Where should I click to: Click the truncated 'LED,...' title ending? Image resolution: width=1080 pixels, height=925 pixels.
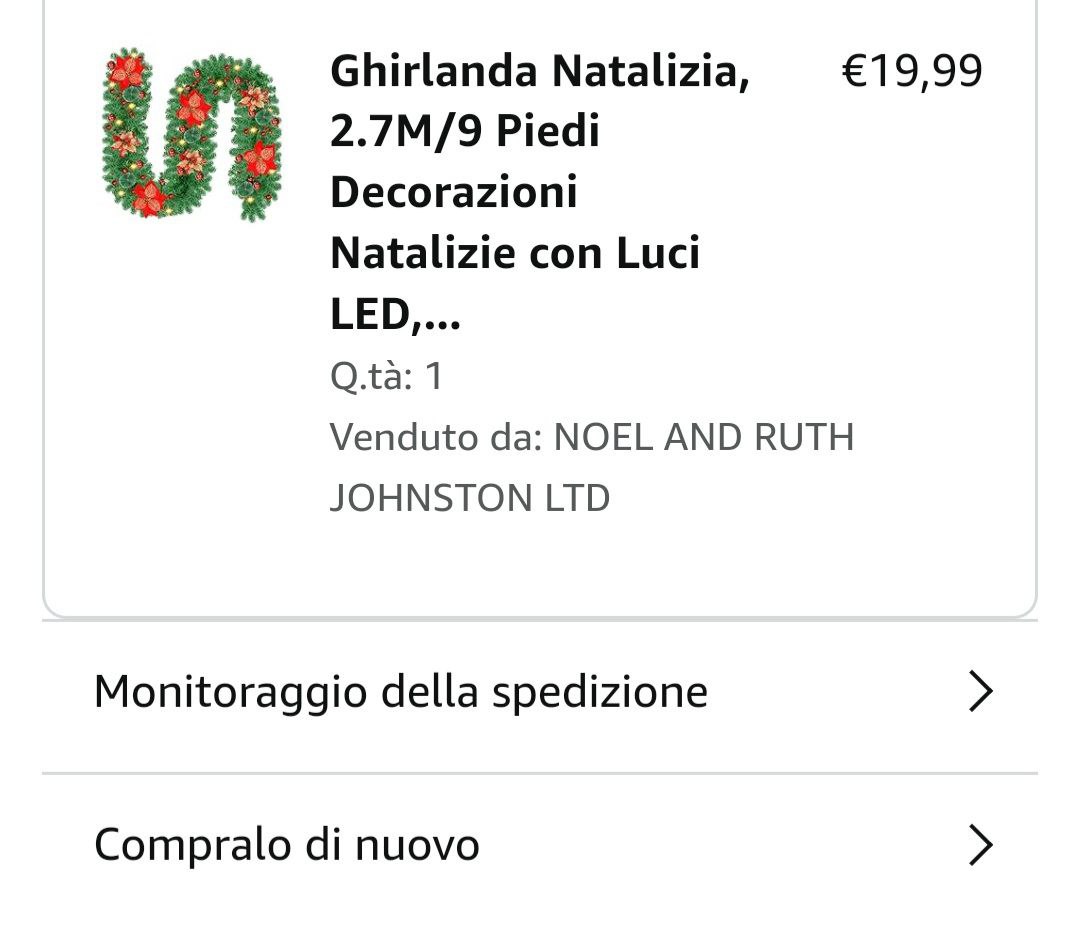[x=395, y=316]
